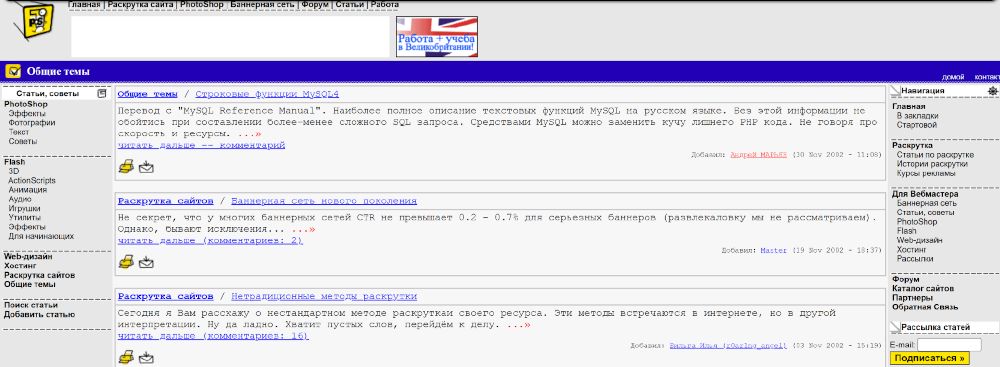This screenshot has height=367, width=1000.
Task: Click читать дальше (комментариев: 2)
Action: click(x=210, y=240)
